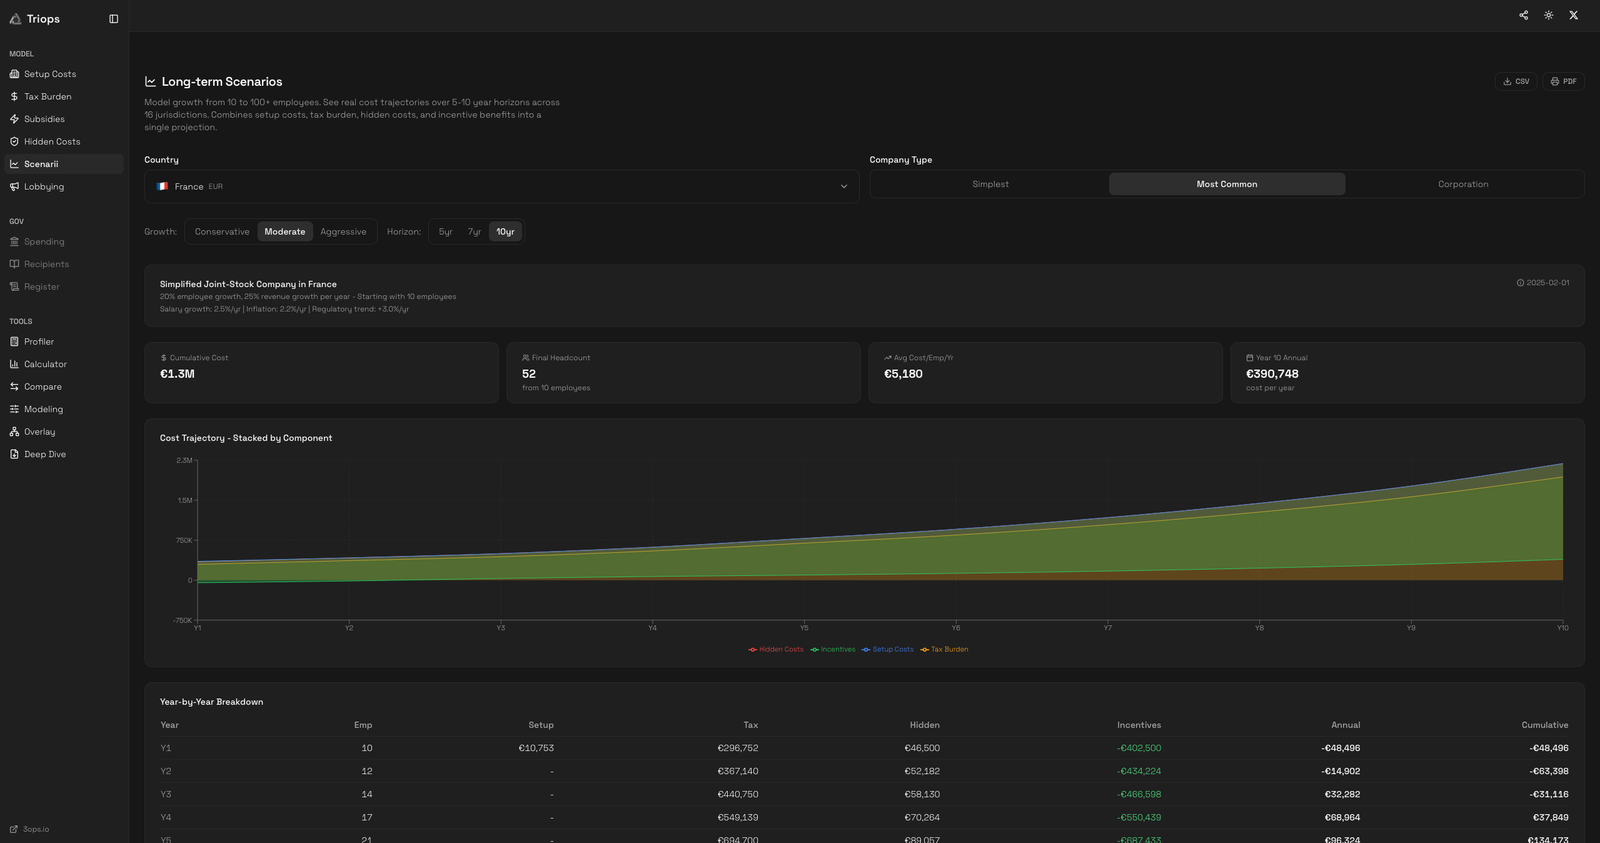Open the Calculator tool
Image resolution: width=1600 pixels, height=843 pixels.
tap(45, 364)
